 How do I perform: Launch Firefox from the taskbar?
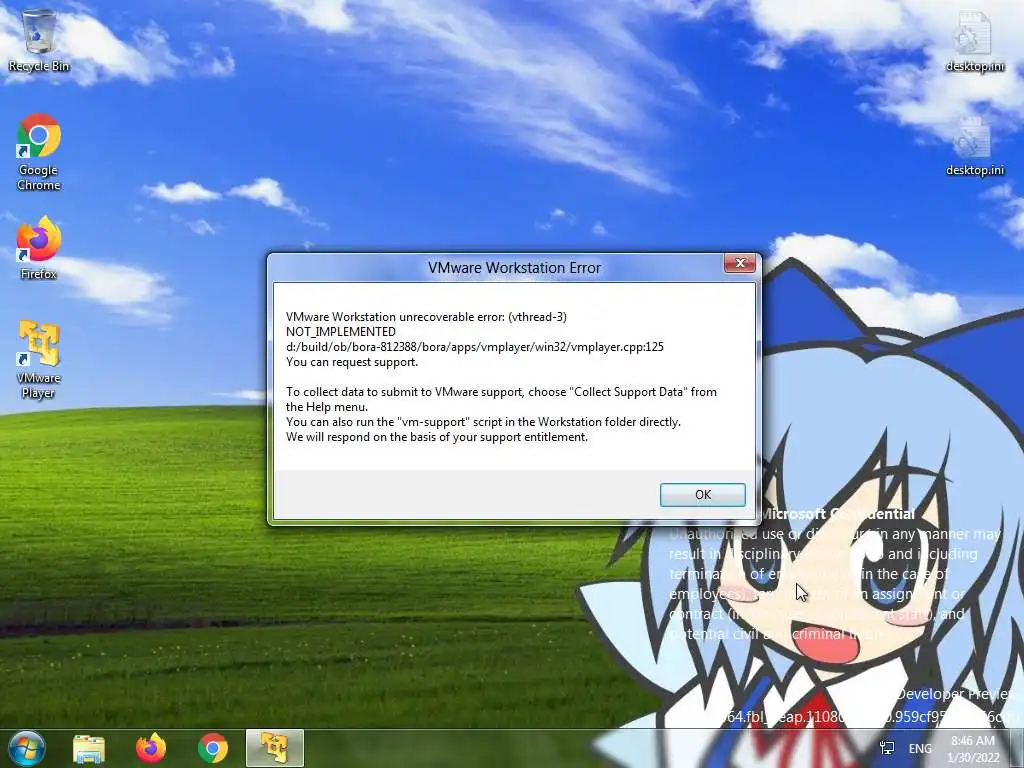[x=151, y=748]
